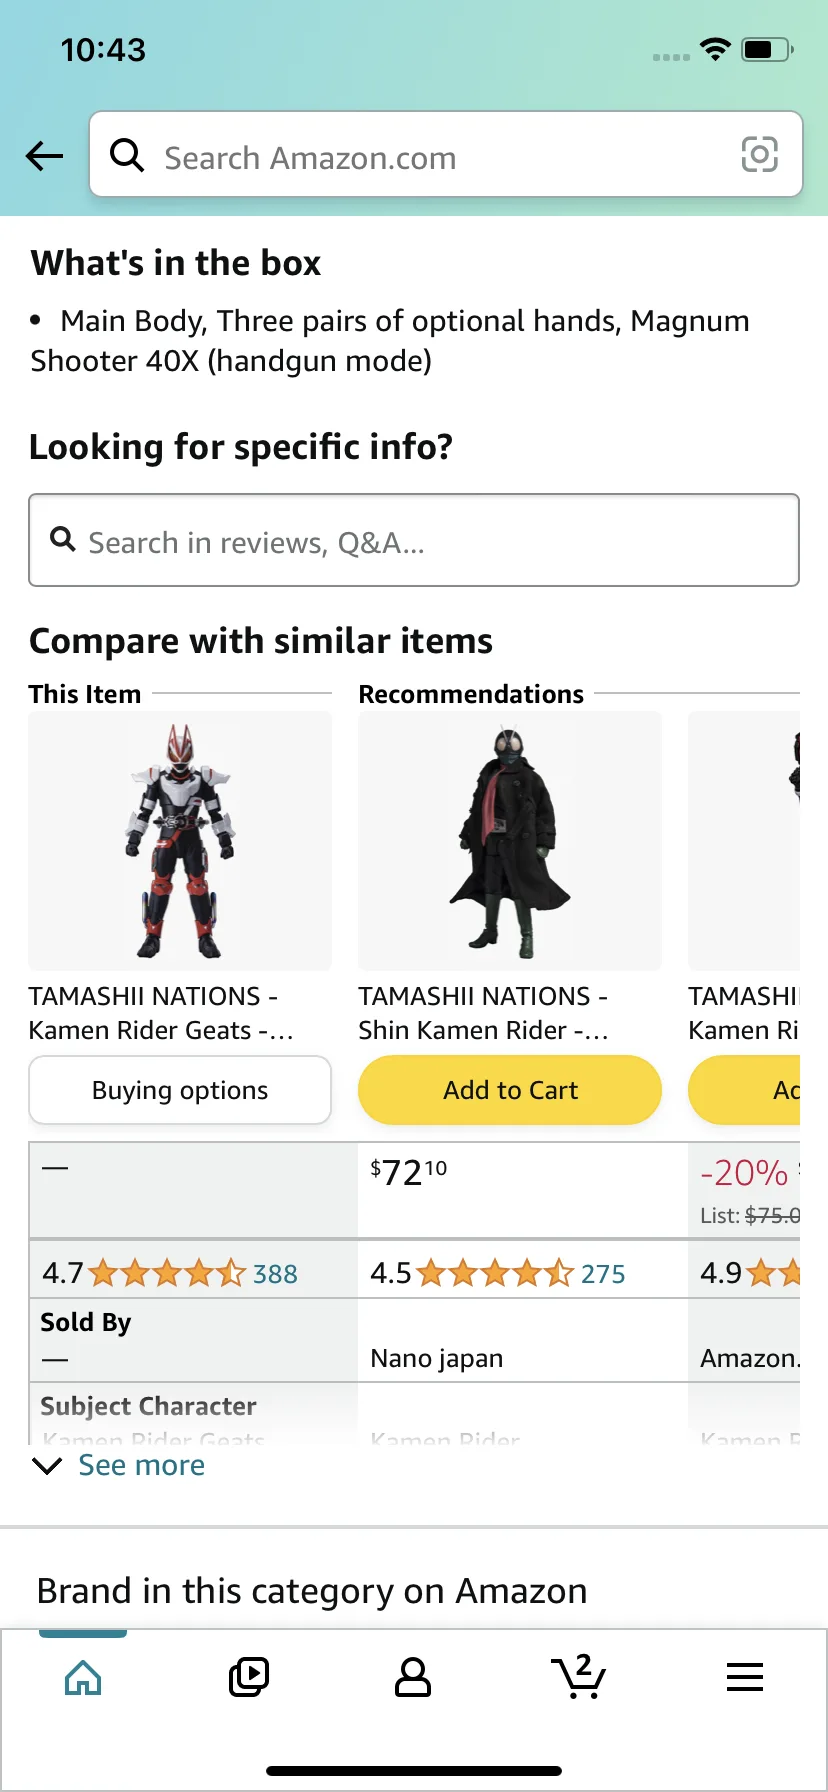Add Shin Kamen Rider to cart

click(510, 1090)
